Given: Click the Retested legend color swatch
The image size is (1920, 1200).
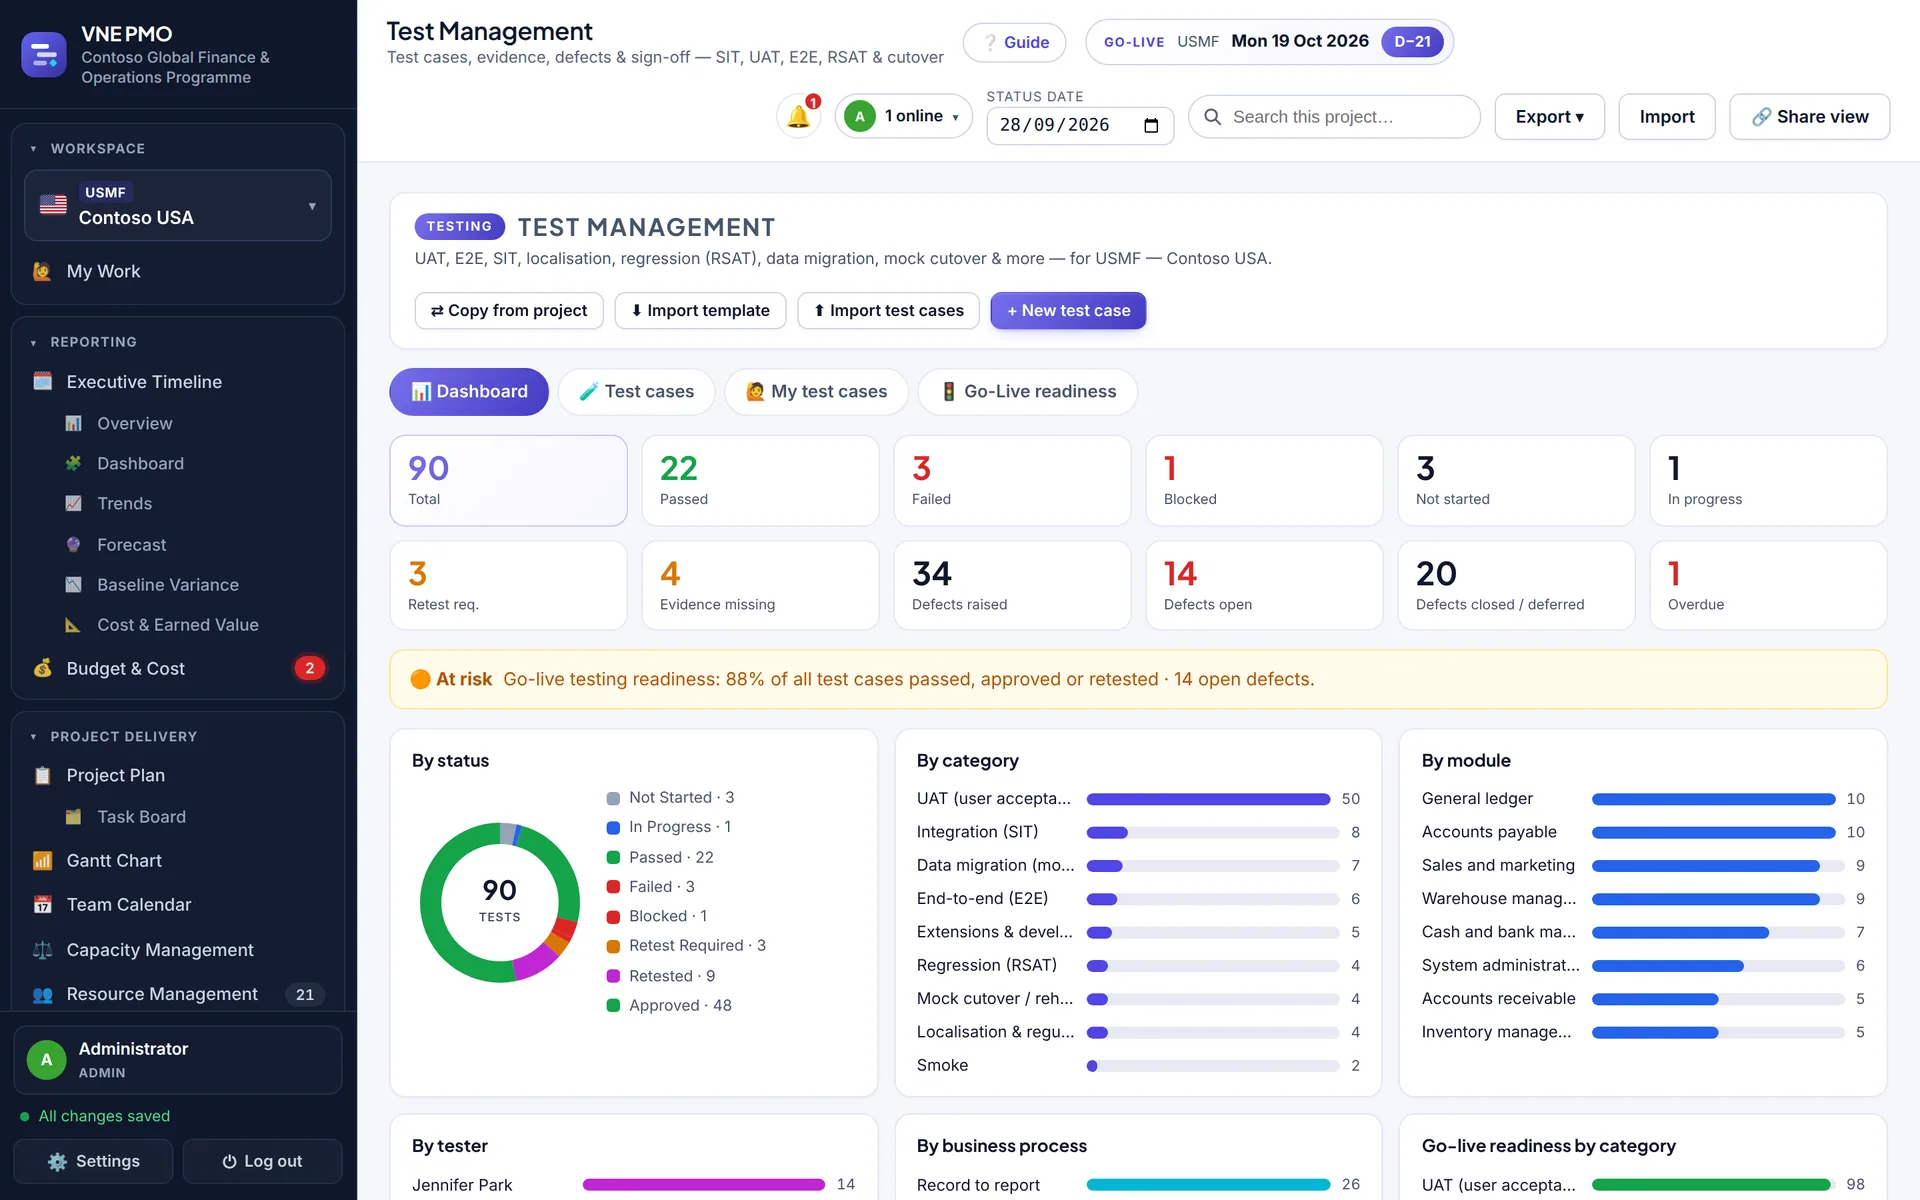Looking at the screenshot, I should coord(613,976).
